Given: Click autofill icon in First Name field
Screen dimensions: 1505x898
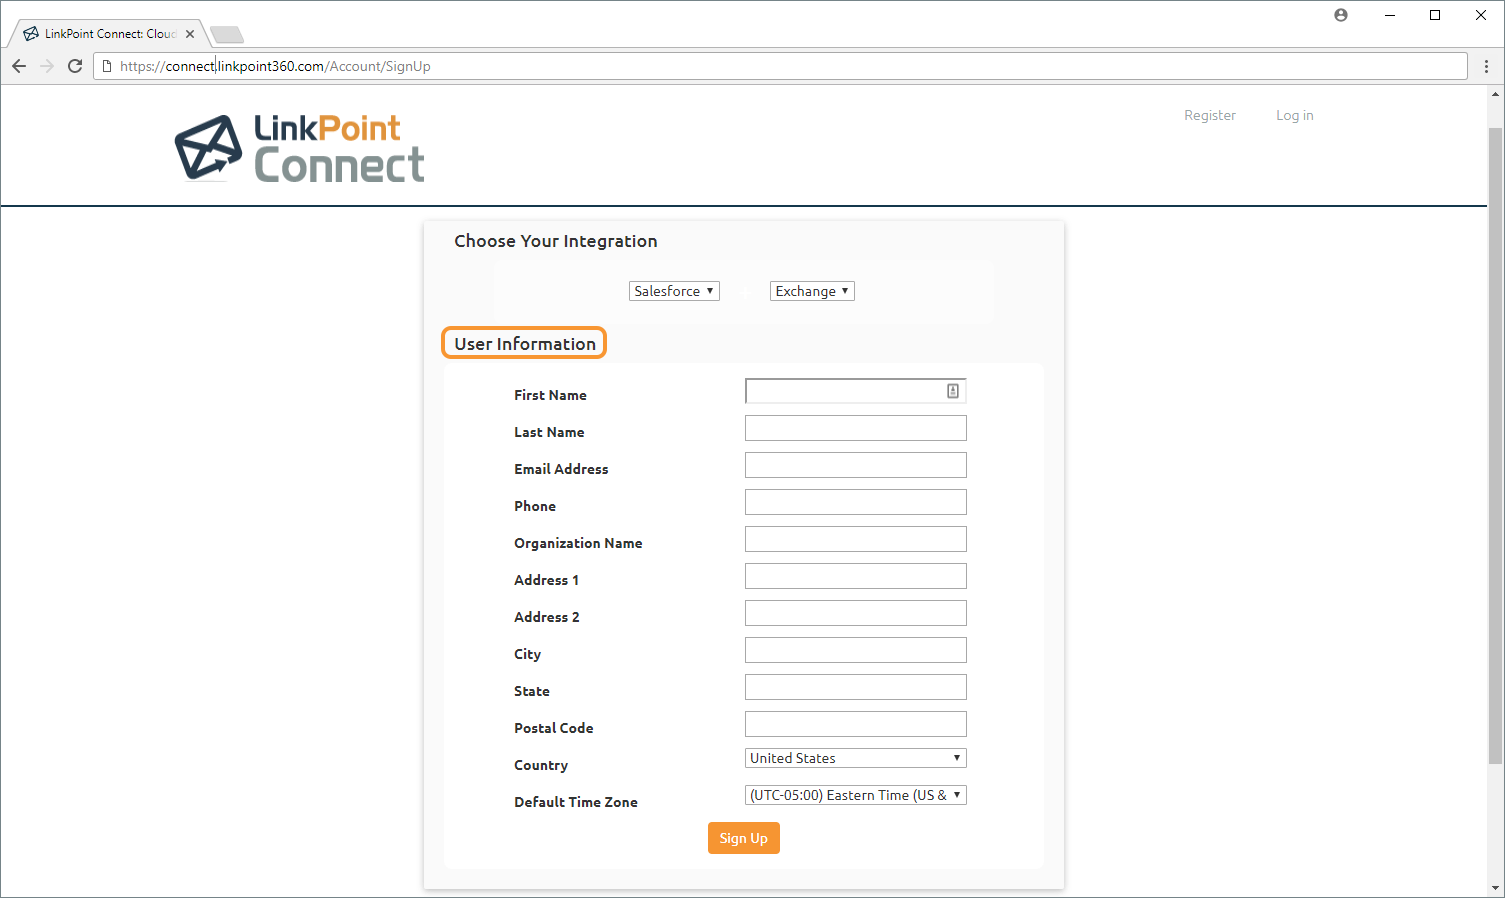Looking at the screenshot, I should point(953,391).
